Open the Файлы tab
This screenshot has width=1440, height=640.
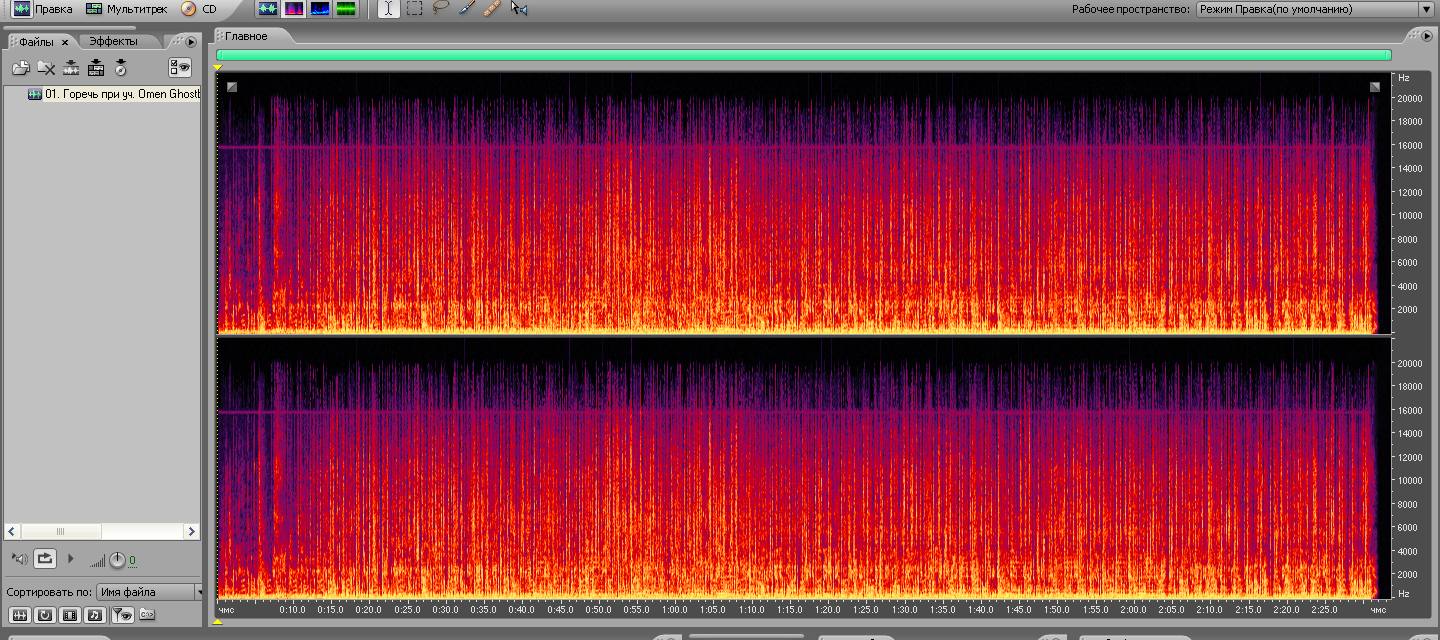pyautogui.click(x=36, y=42)
